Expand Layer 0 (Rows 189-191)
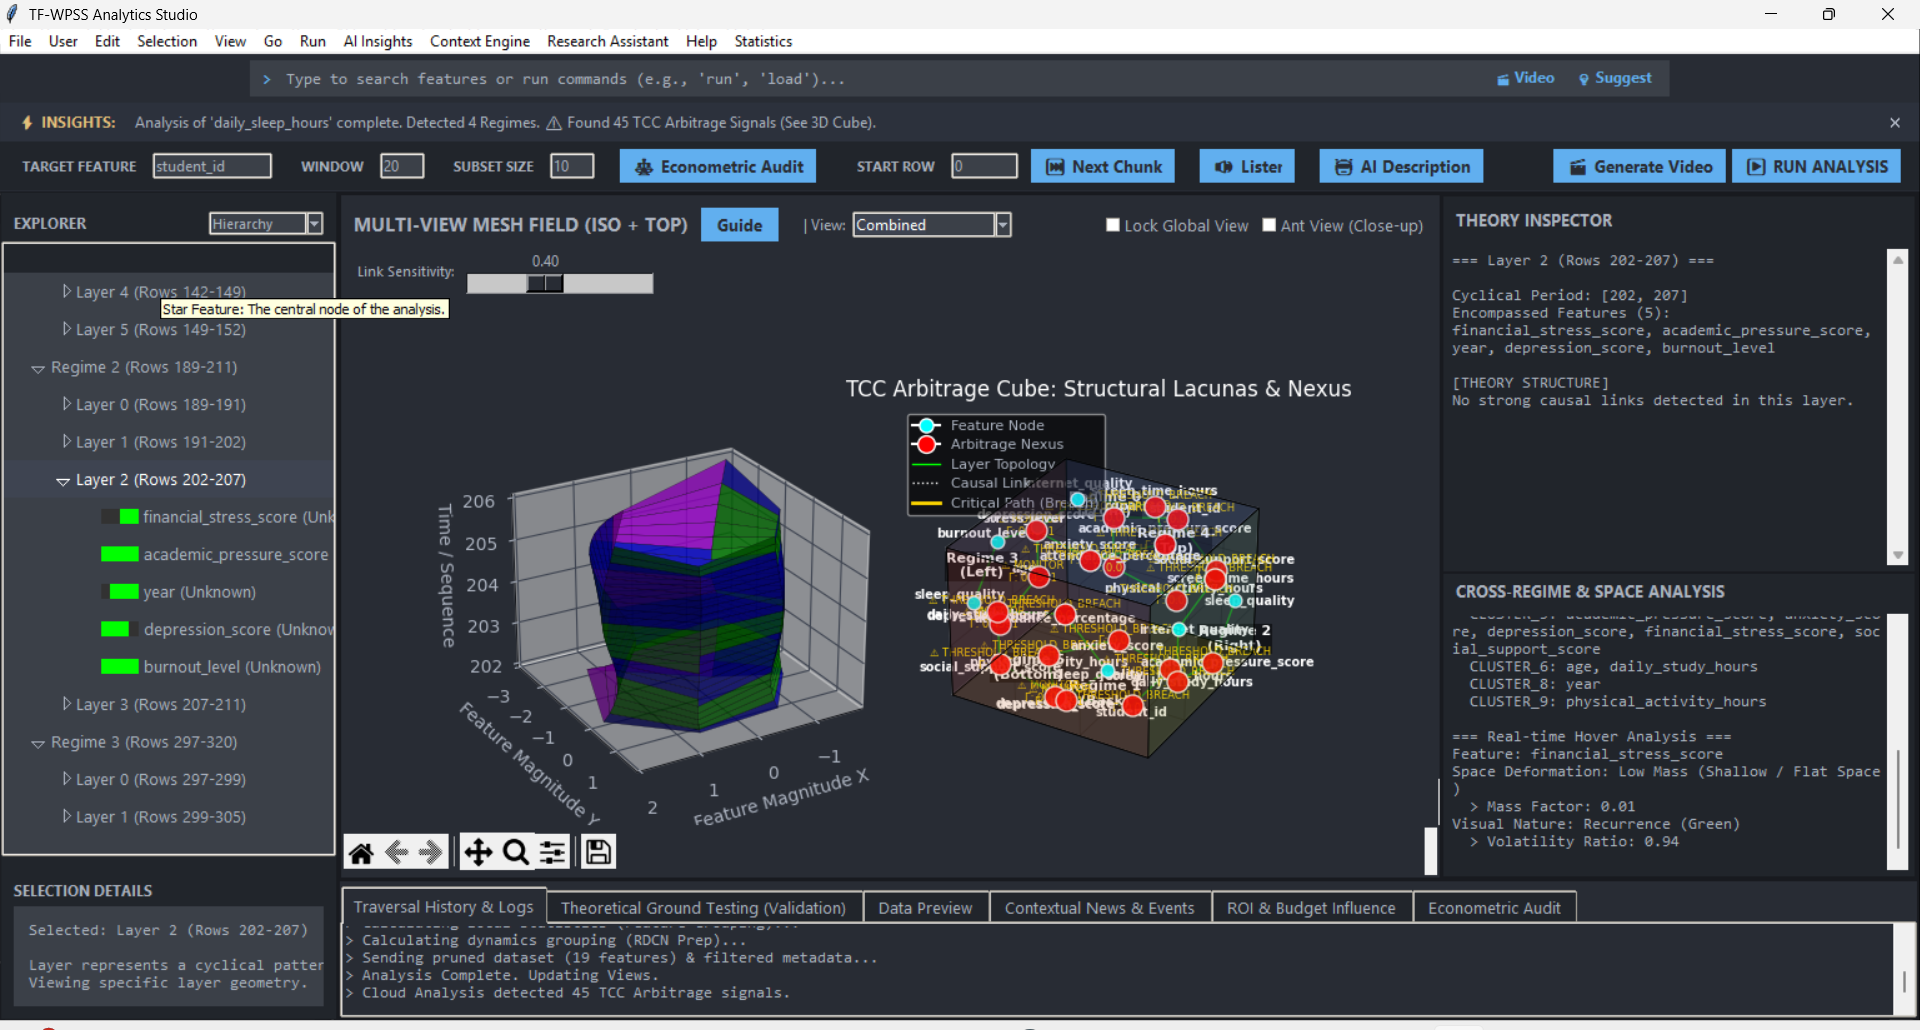The height and width of the screenshot is (1030, 1920). coord(67,404)
